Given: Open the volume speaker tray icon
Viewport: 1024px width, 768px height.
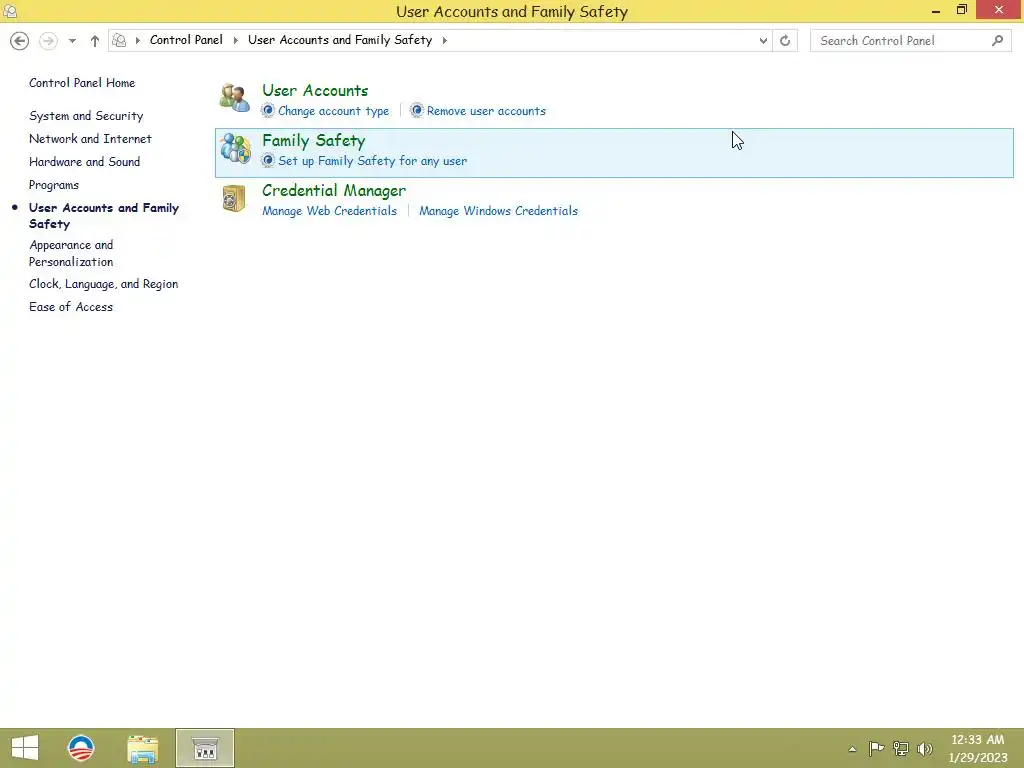Looking at the screenshot, I should pos(925,748).
